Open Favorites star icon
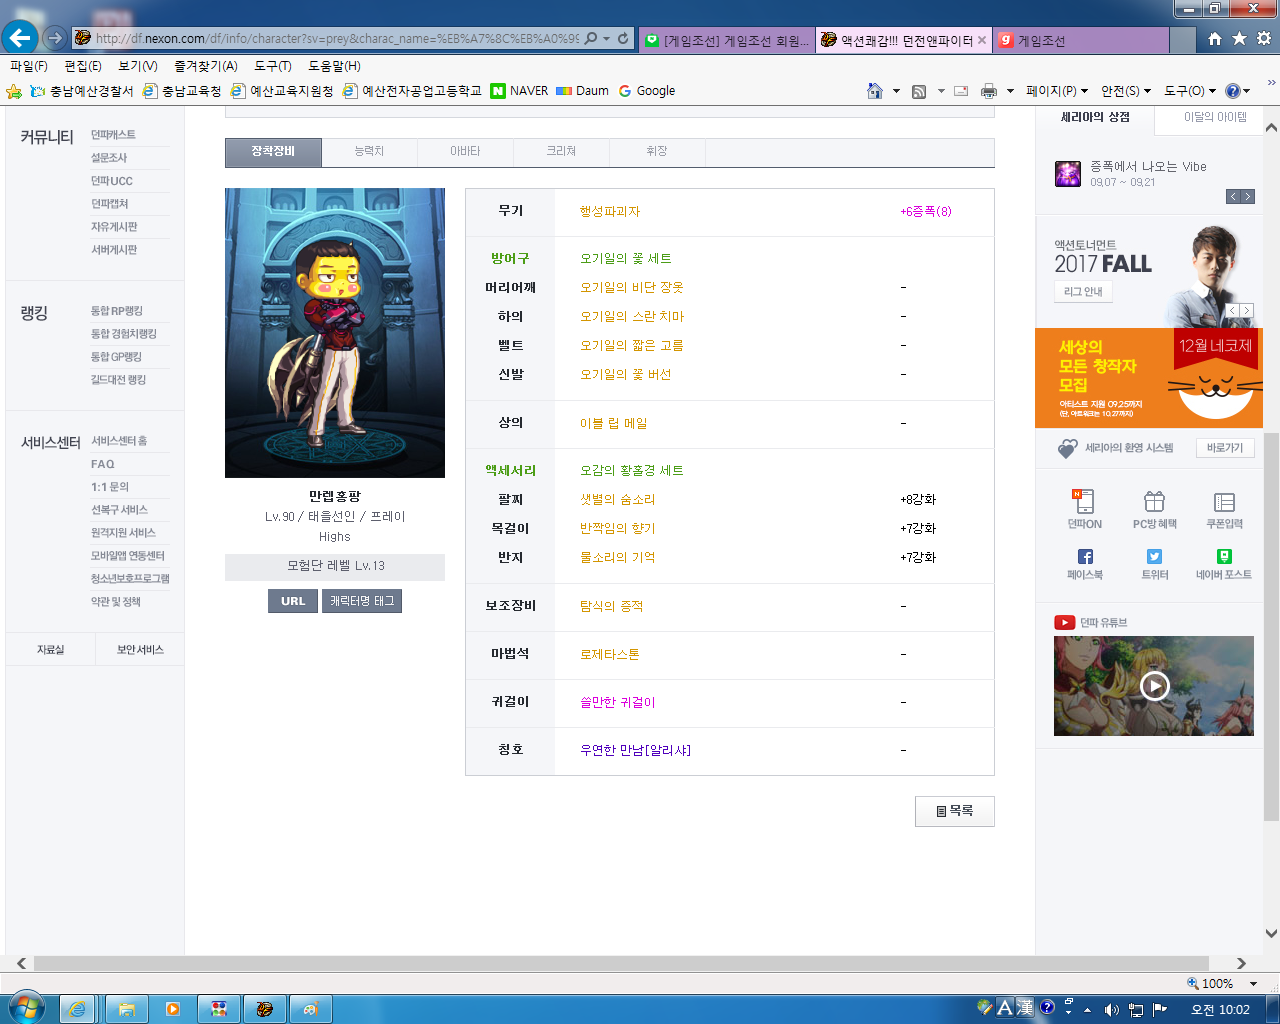Screen dimensions: 1280x1024 click(1239, 38)
